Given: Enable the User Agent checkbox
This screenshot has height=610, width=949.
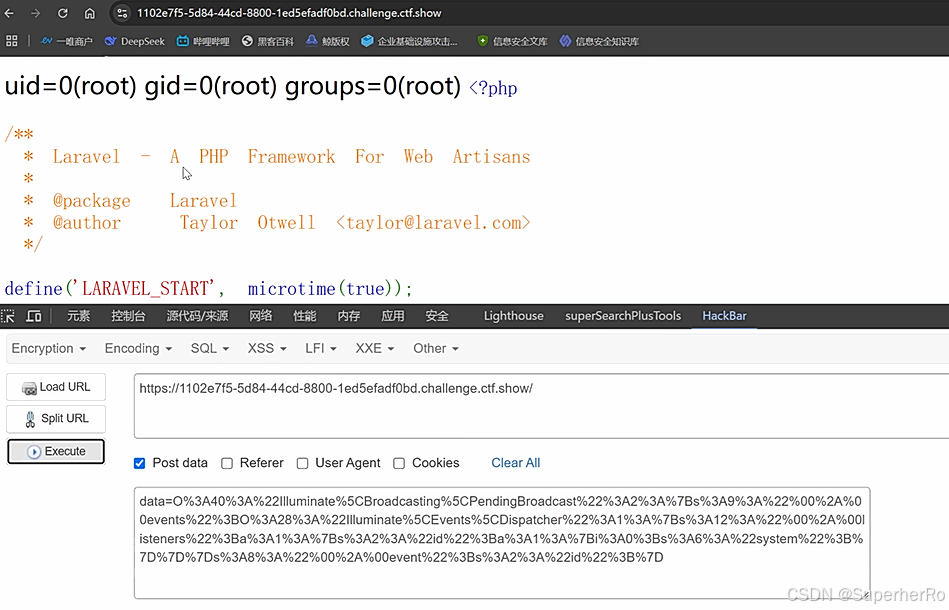Looking at the screenshot, I should (x=303, y=464).
